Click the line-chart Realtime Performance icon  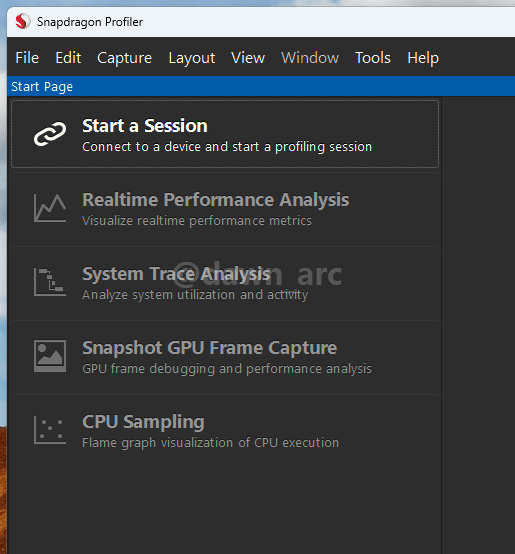click(50, 208)
